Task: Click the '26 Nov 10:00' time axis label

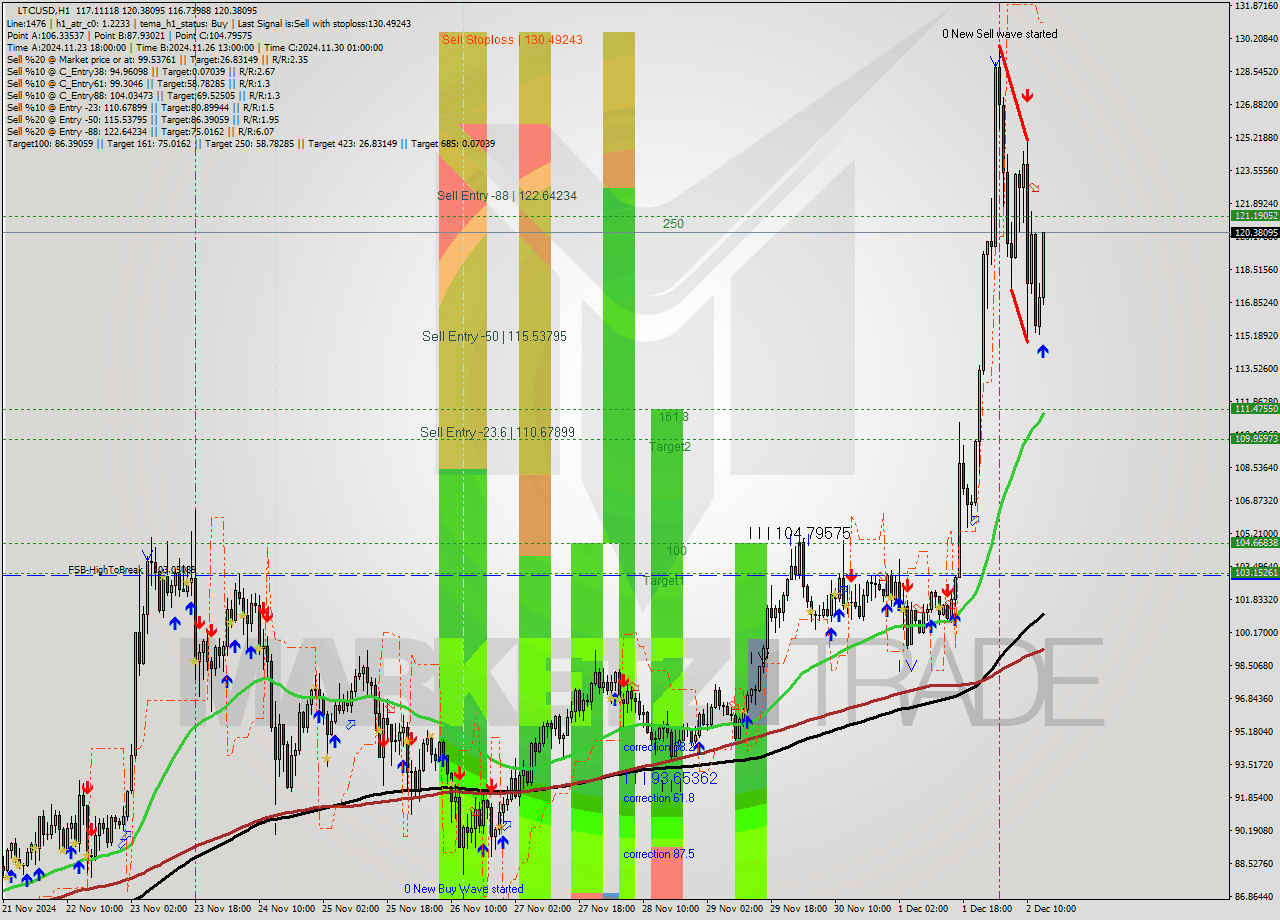Action: pyautogui.click(x=477, y=909)
